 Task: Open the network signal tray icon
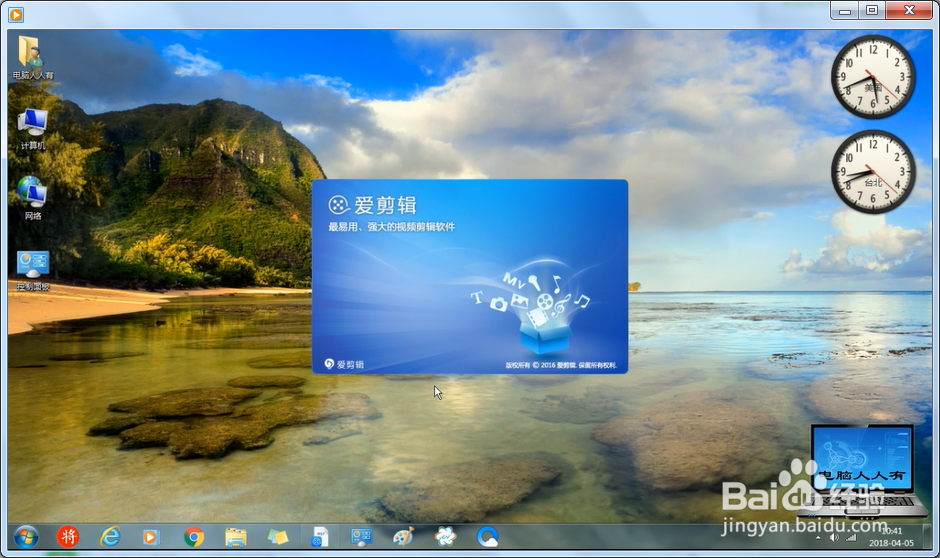click(x=851, y=537)
